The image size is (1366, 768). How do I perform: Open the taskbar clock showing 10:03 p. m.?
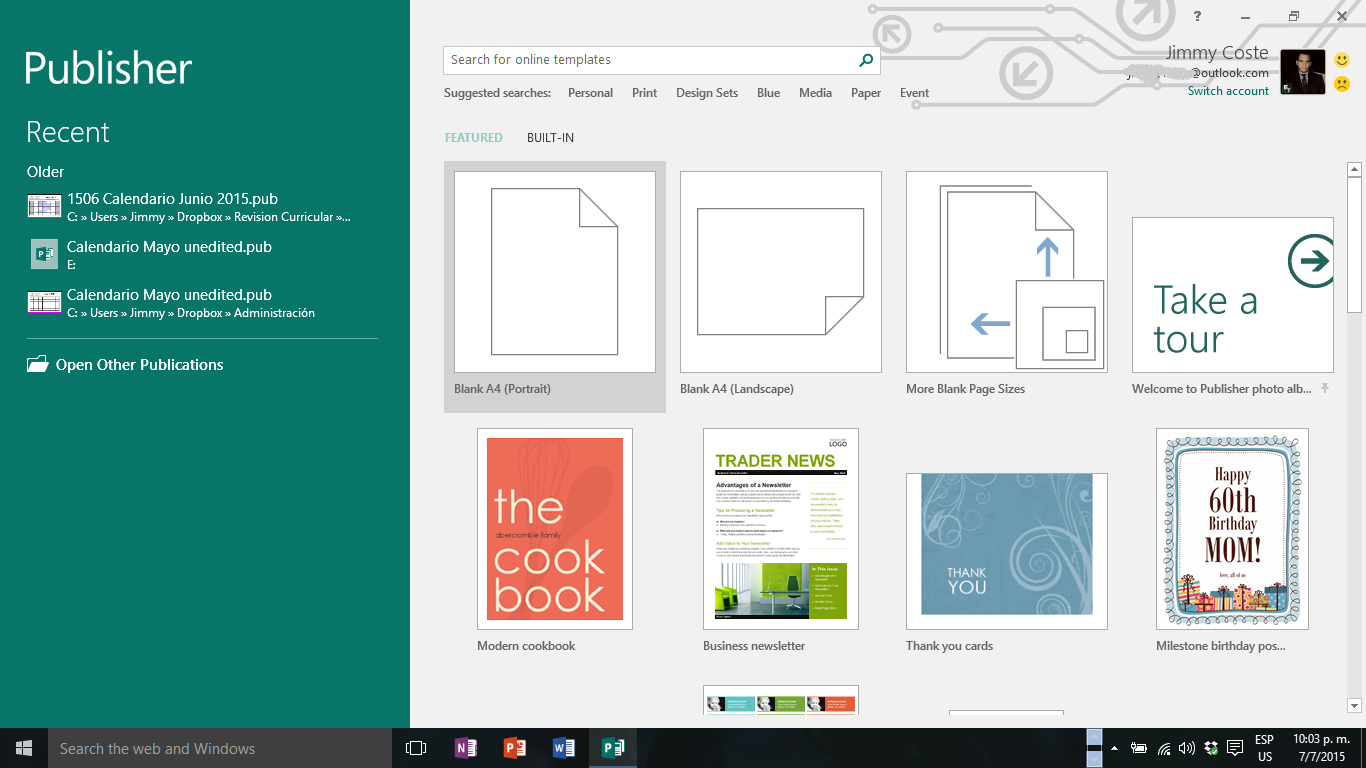1319,748
